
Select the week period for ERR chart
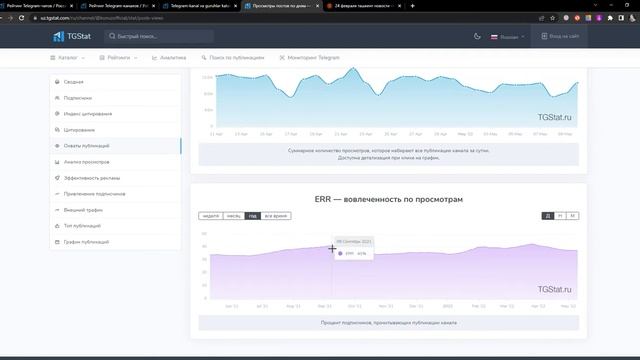211,216
